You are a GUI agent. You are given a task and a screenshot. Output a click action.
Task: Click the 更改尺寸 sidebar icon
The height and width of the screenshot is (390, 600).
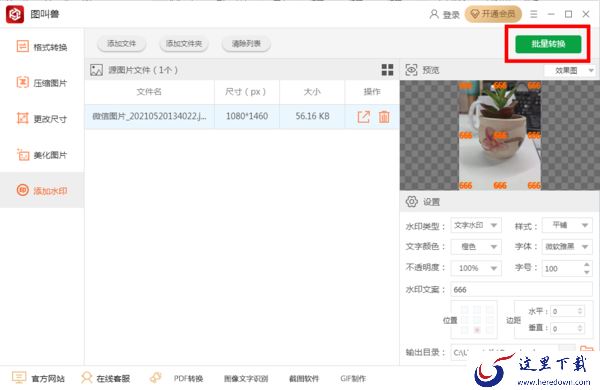point(23,118)
